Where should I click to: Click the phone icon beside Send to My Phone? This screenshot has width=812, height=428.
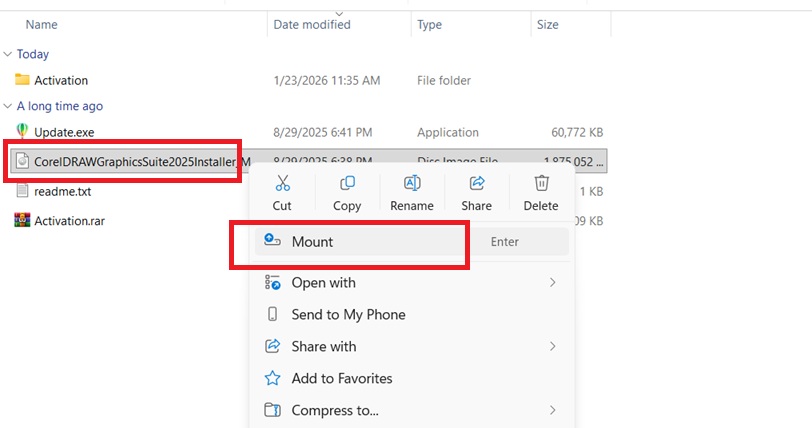(272, 314)
